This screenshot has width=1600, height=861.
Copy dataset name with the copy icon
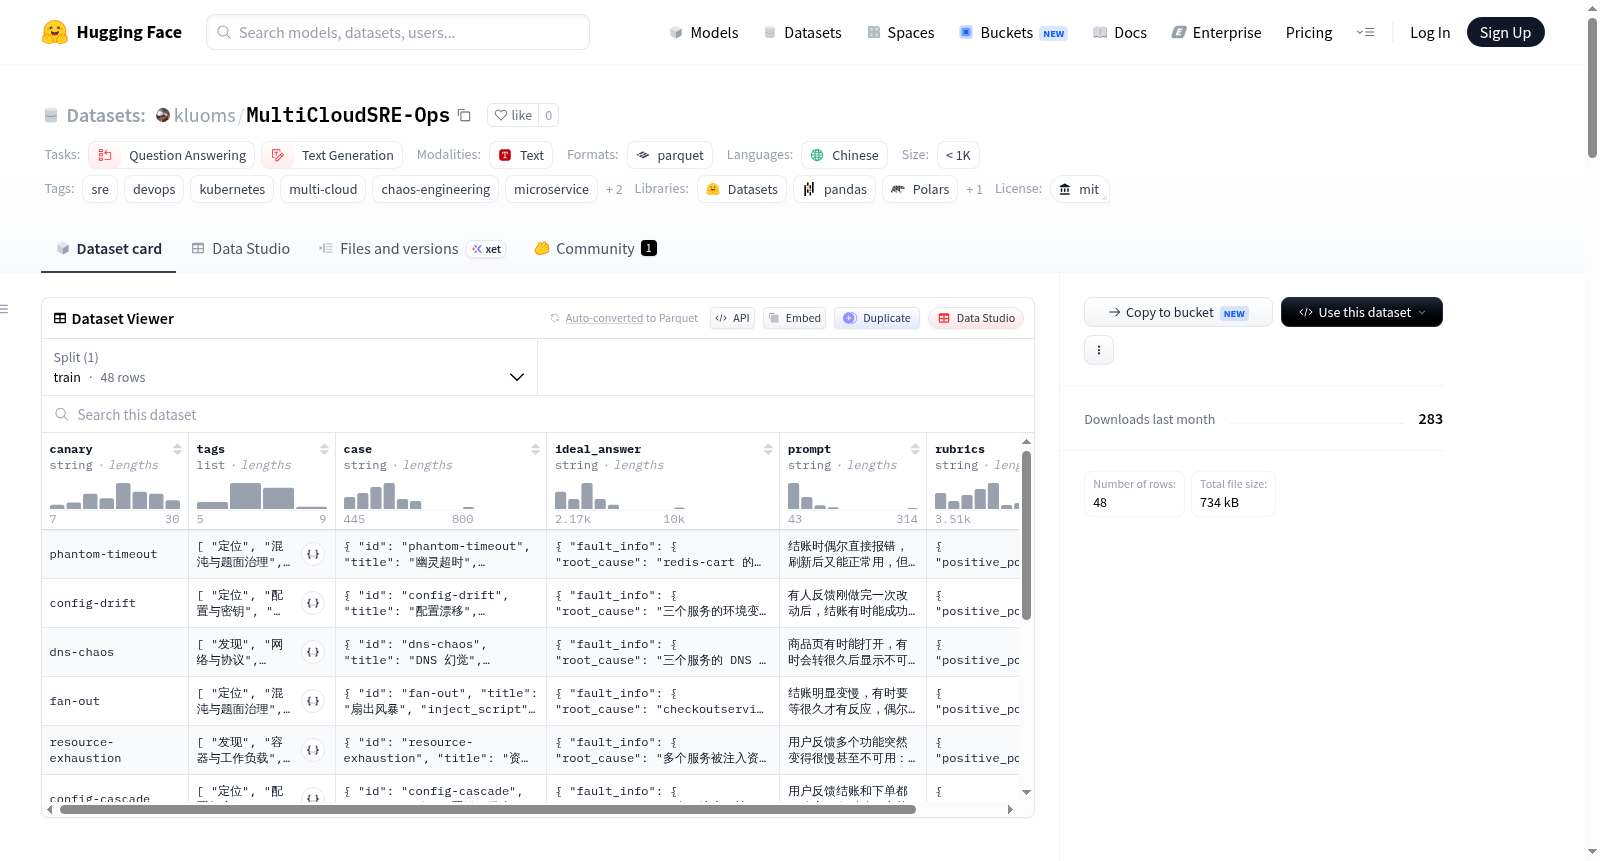point(464,115)
